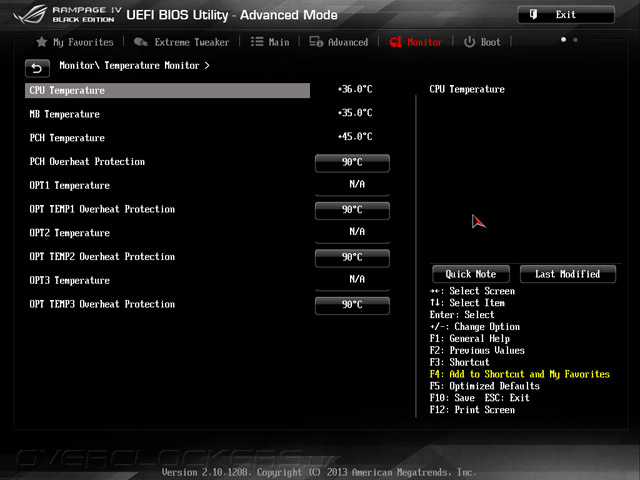Click F5: Optimized Defaults hint
This screenshot has width=640, height=480.
pos(484,386)
